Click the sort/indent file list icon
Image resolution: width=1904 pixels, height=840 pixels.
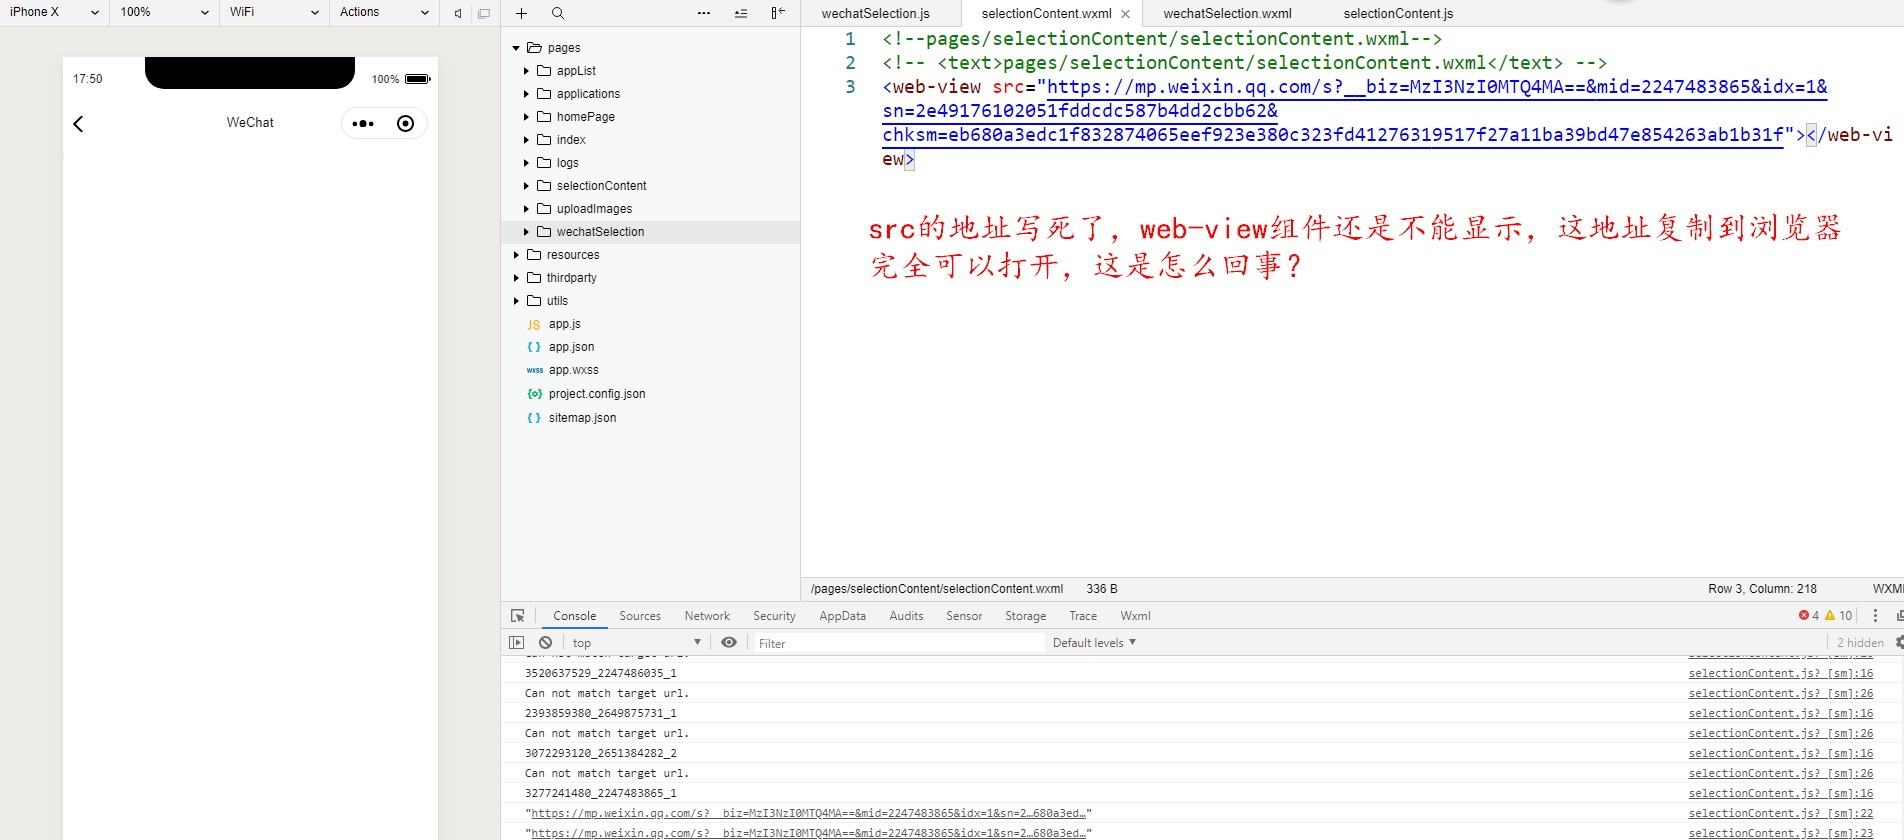[x=741, y=13]
